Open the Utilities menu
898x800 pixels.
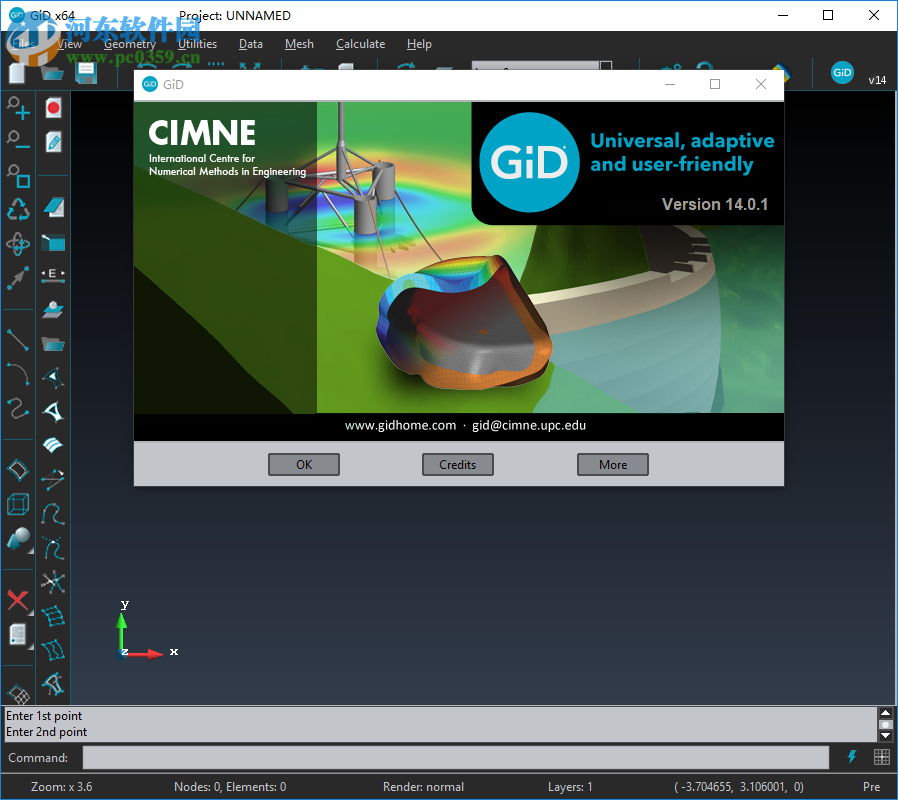197,44
